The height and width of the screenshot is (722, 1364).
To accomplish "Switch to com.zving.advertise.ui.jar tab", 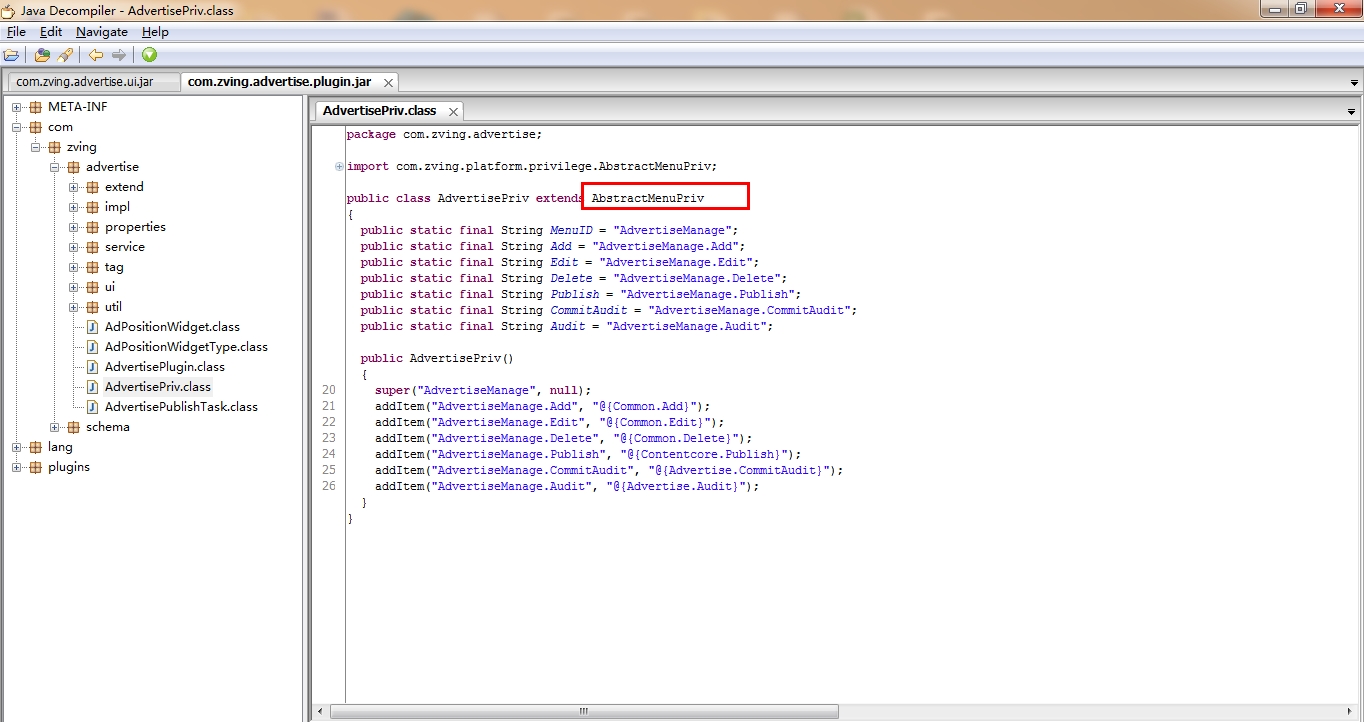I will pyautogui.click(x=85, y=82).
